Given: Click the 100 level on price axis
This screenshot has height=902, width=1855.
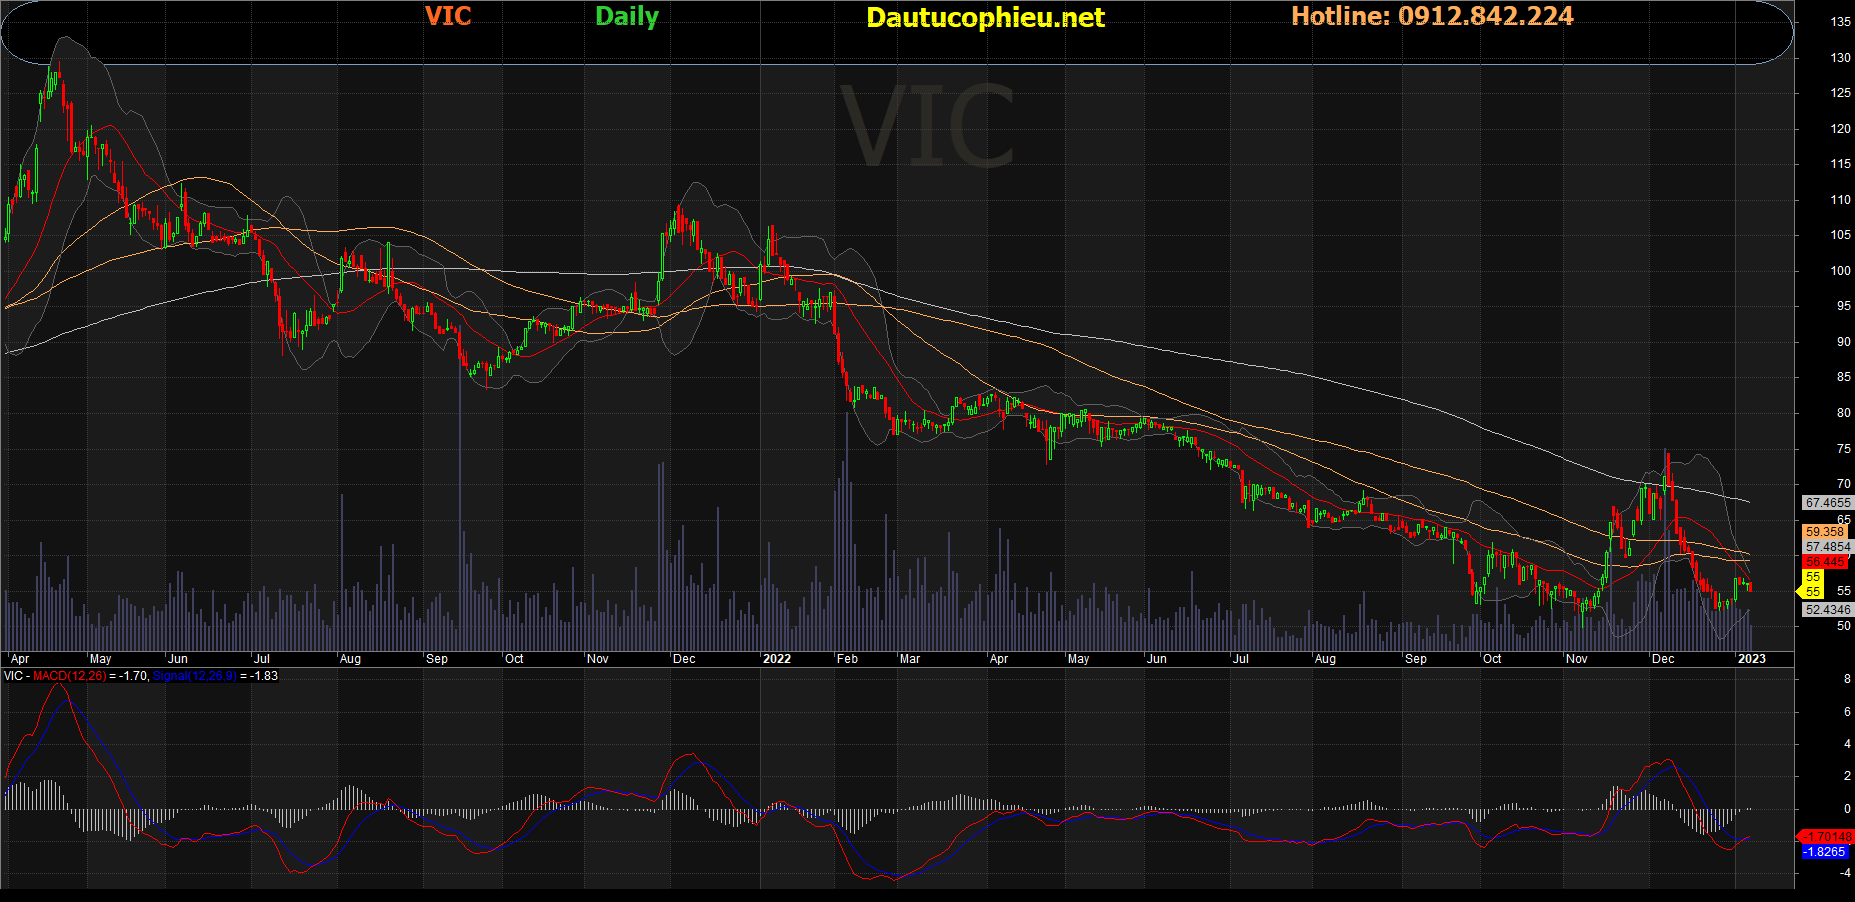Looking at the screenshot, I should click(x=1839, y=271).
